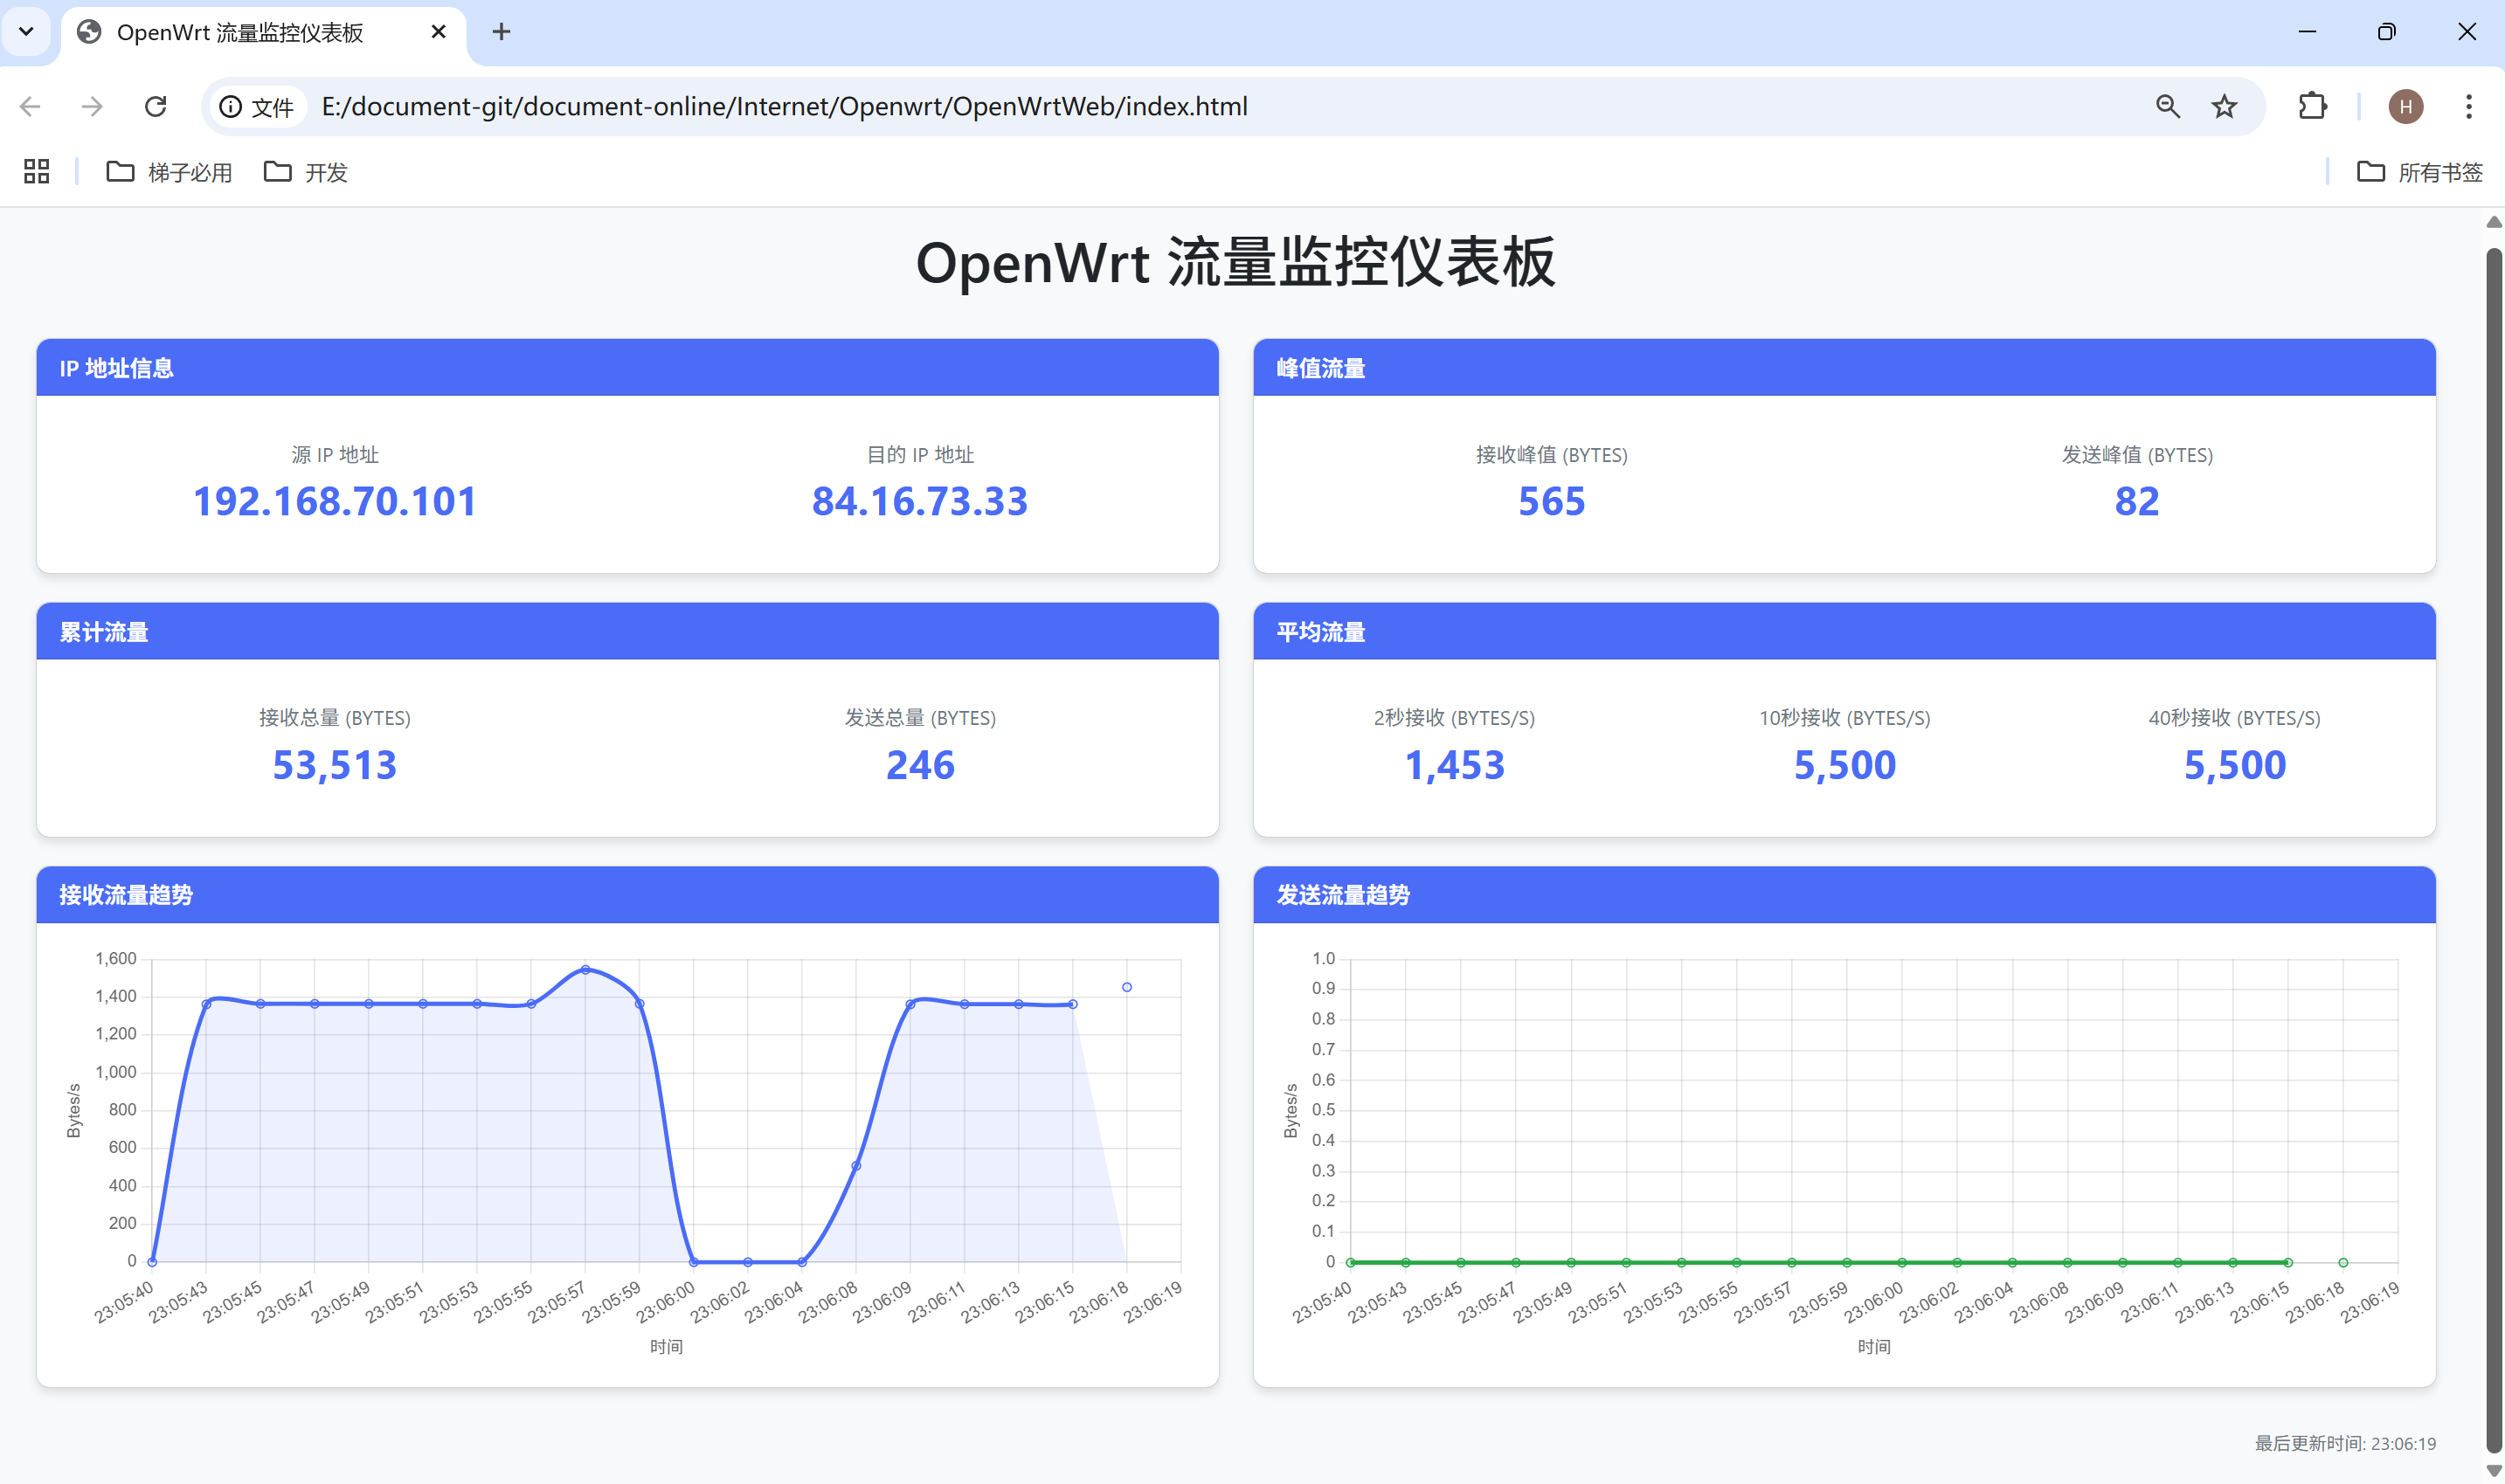The image size is (2505, 1484).
Task: Expand the tab search dropdown arrow
Action: 27,32
